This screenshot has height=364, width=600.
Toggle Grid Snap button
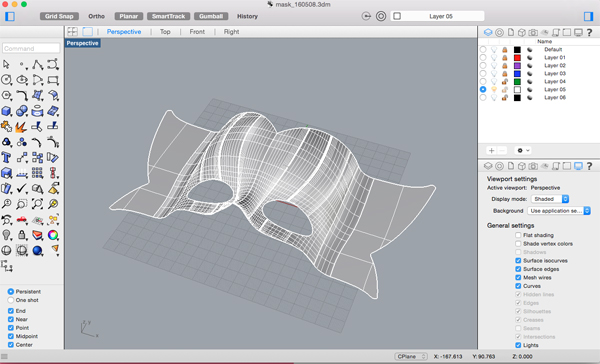coord(59,16)
